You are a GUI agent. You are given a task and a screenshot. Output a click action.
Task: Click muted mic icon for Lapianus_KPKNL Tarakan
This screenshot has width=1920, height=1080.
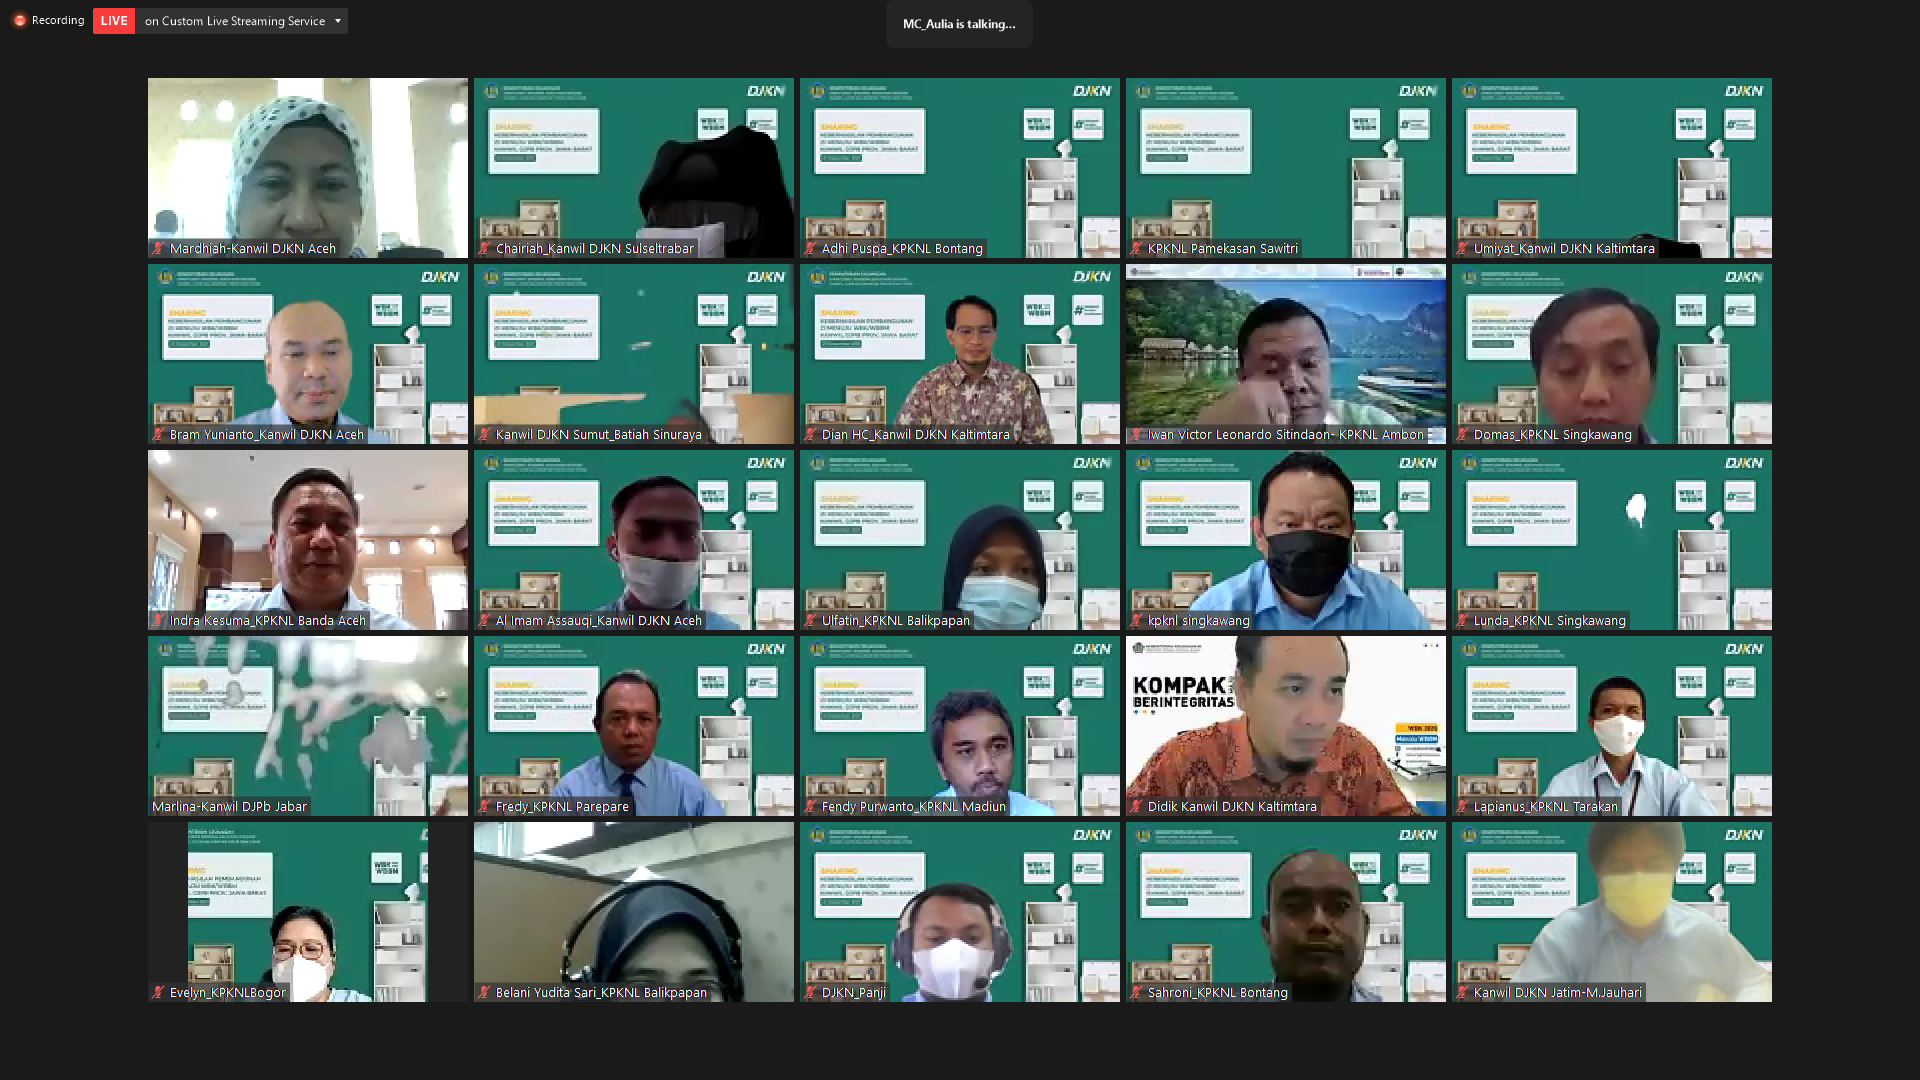click(1462, 807)
